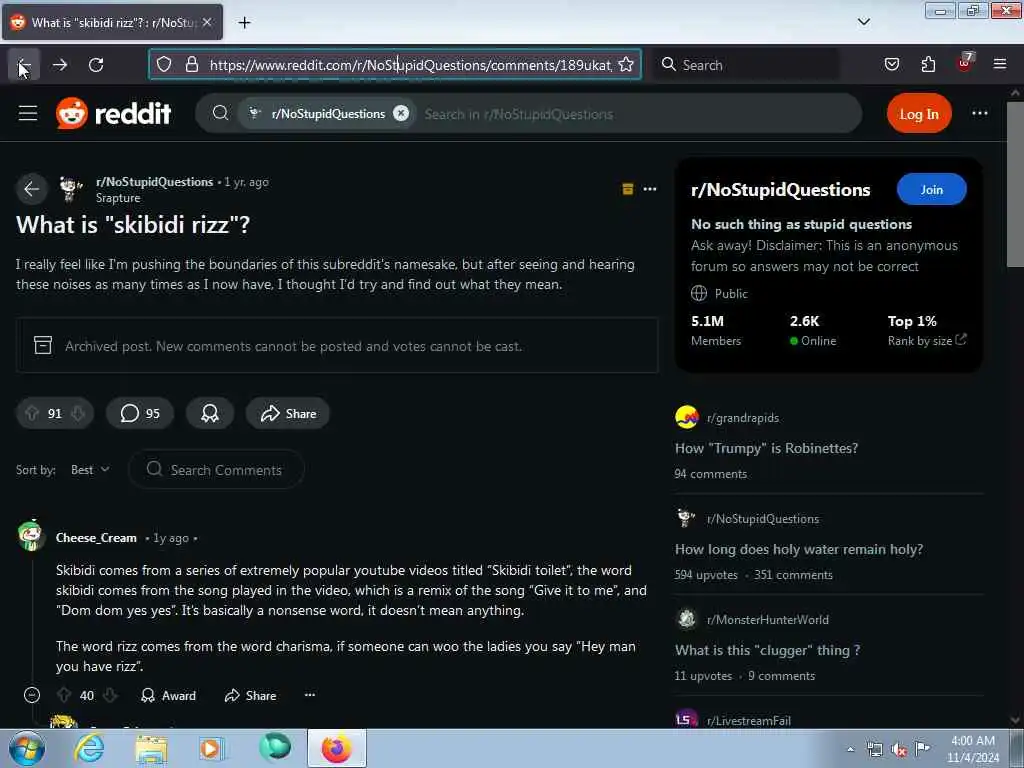Screen dimensions: 1024x768
Task: Open the r/LivestreamFail community link
Action: coord(748,720)
